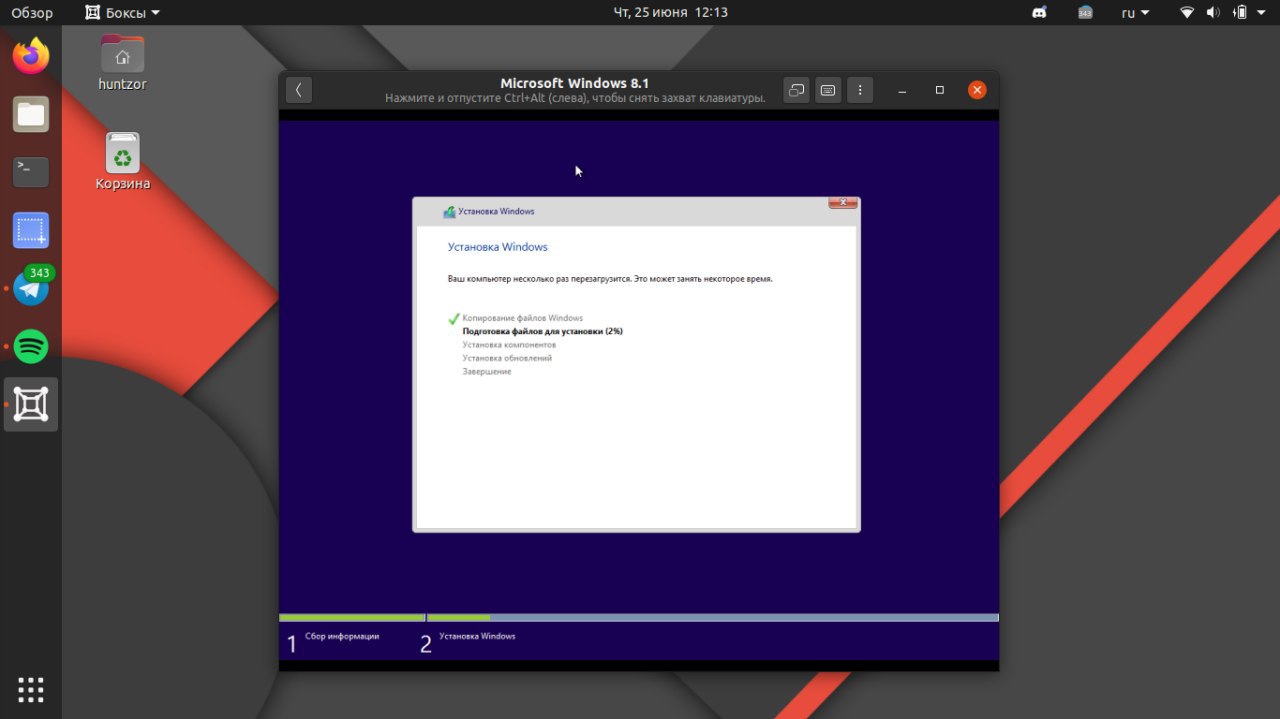
Task: Click the green checkmark by Копирование файлов
Action: pos(454,319)
